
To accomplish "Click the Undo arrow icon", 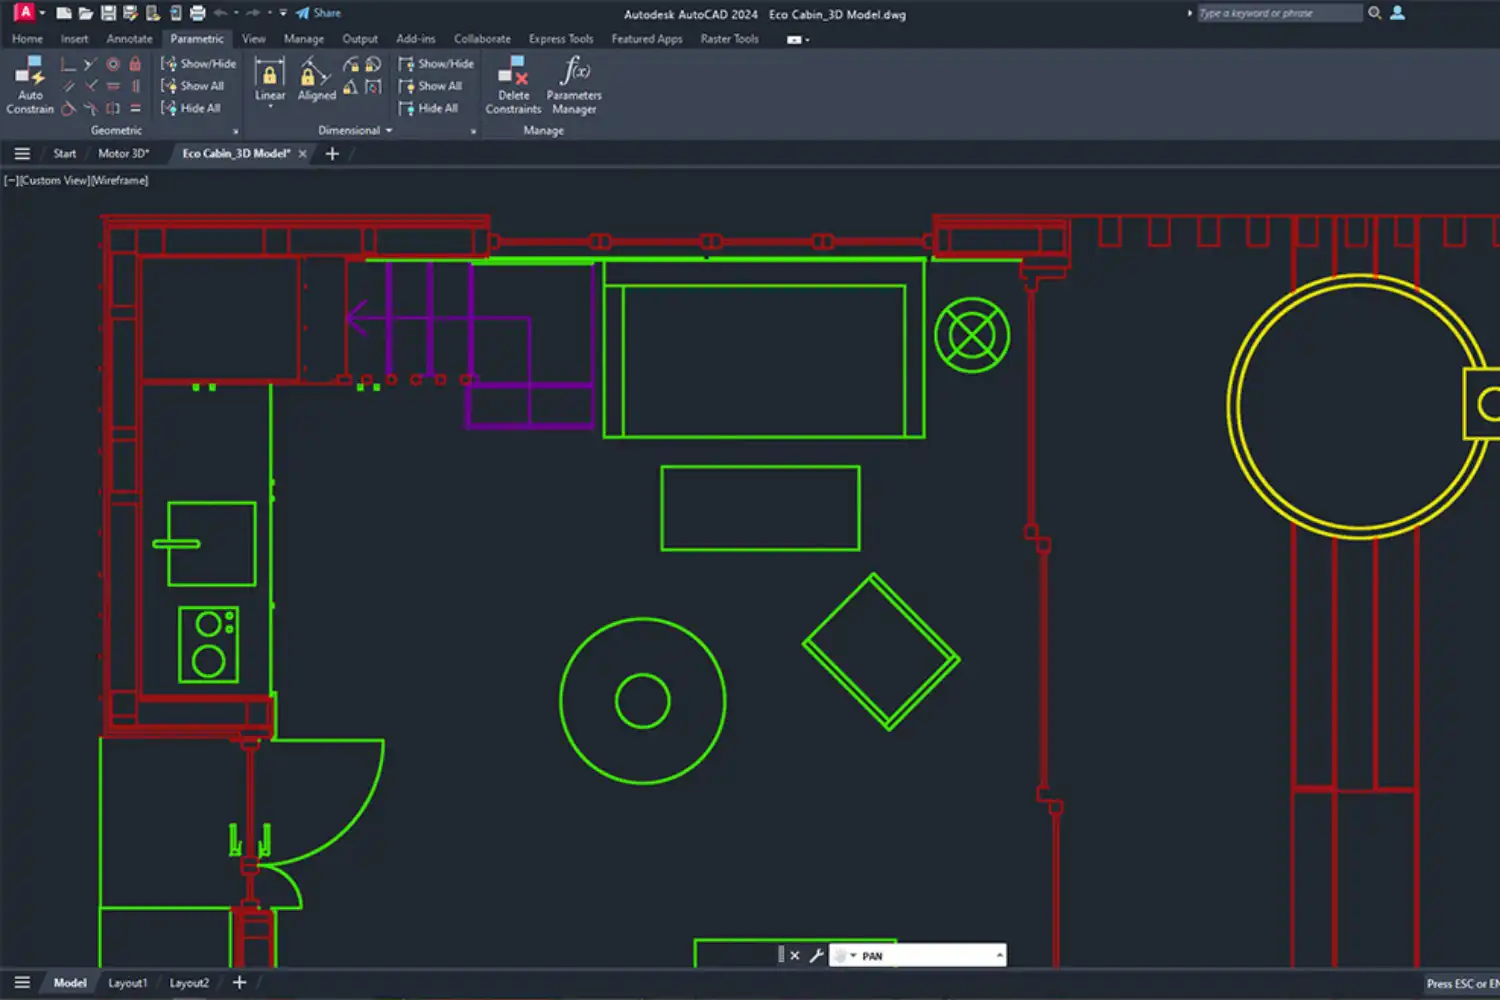I will (x=219, y=13).
